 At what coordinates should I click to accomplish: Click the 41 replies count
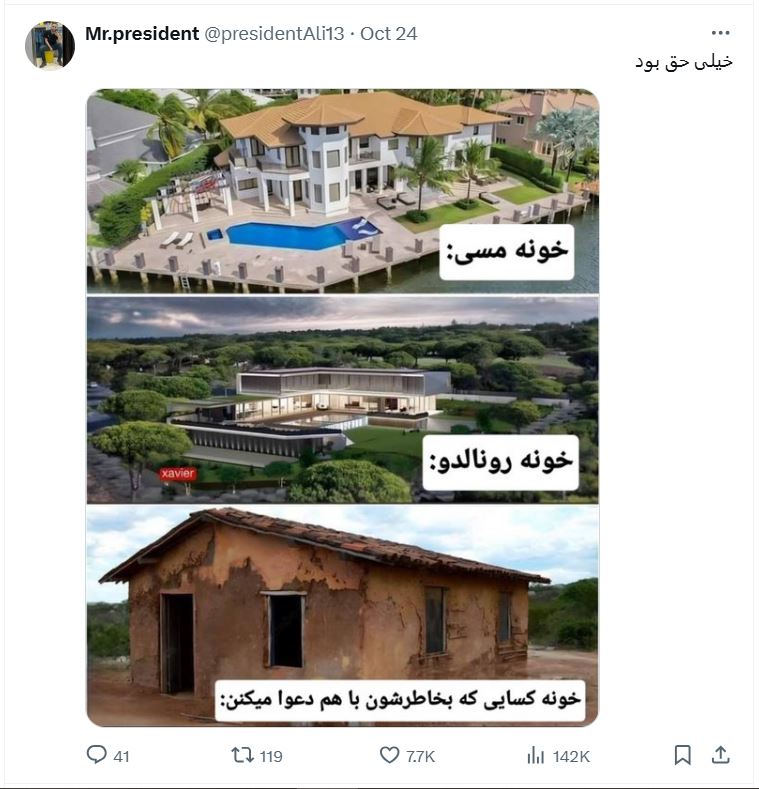(x=121, y=756)
